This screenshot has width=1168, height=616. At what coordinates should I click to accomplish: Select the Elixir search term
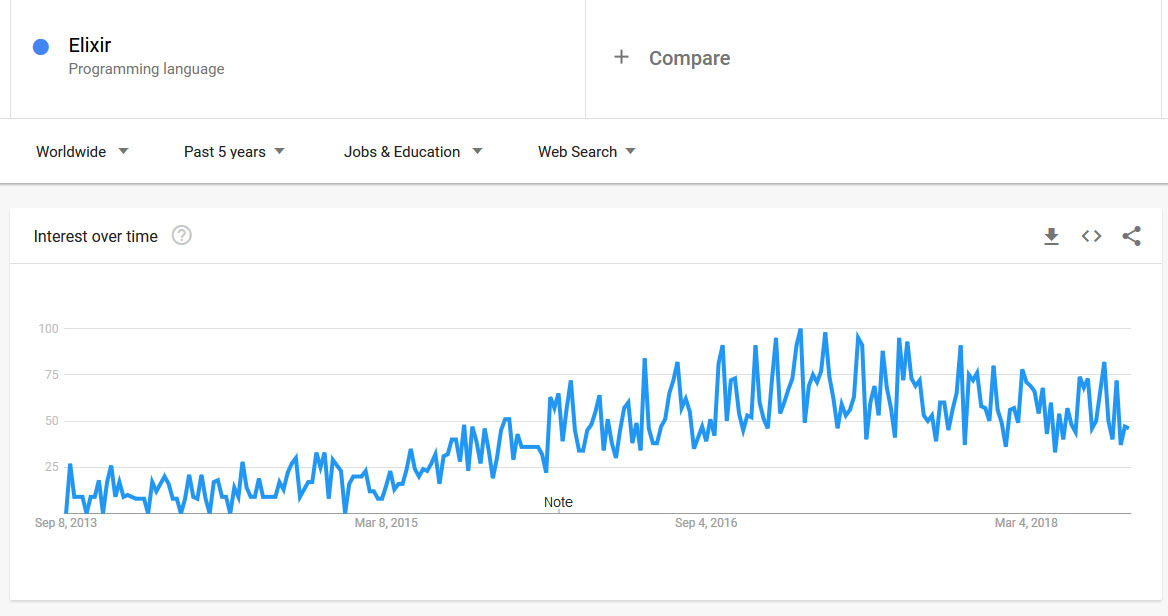[90, 45]
